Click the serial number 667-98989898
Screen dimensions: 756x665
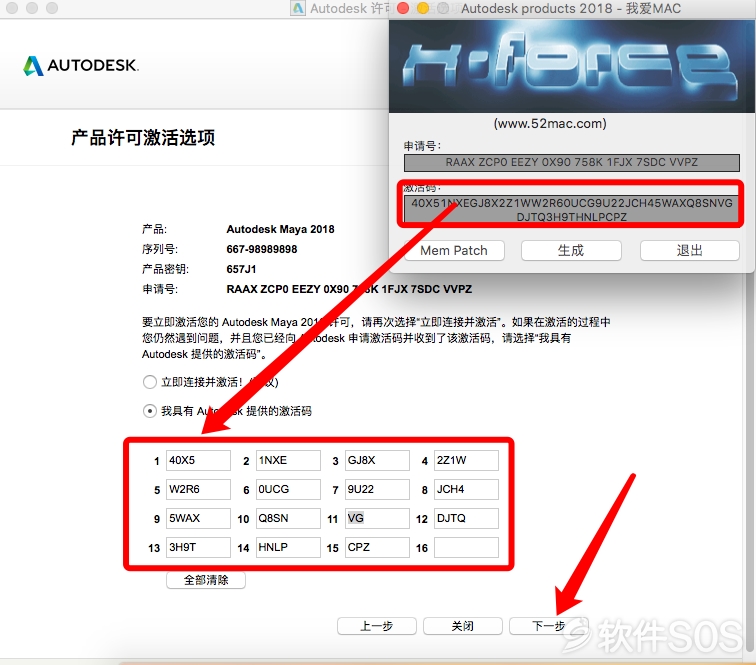262,249
